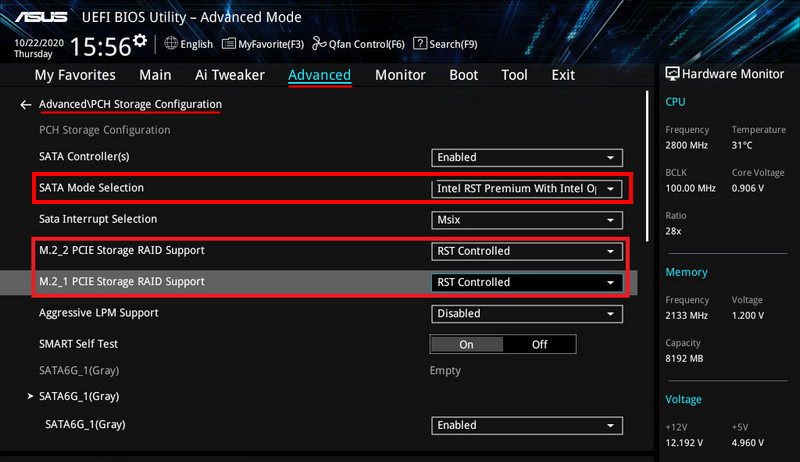
Task: Select the Advanced tab
Action: 319,75
